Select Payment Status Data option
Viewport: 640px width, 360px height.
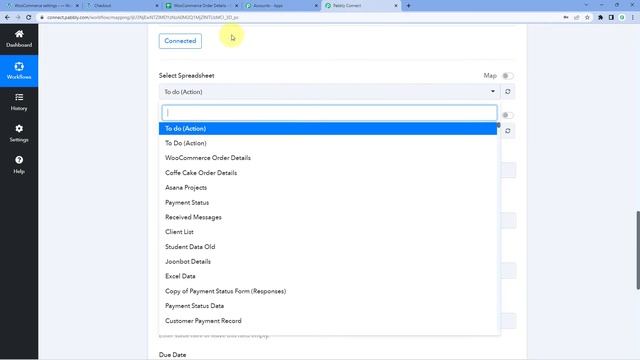[x=328, y=306]
